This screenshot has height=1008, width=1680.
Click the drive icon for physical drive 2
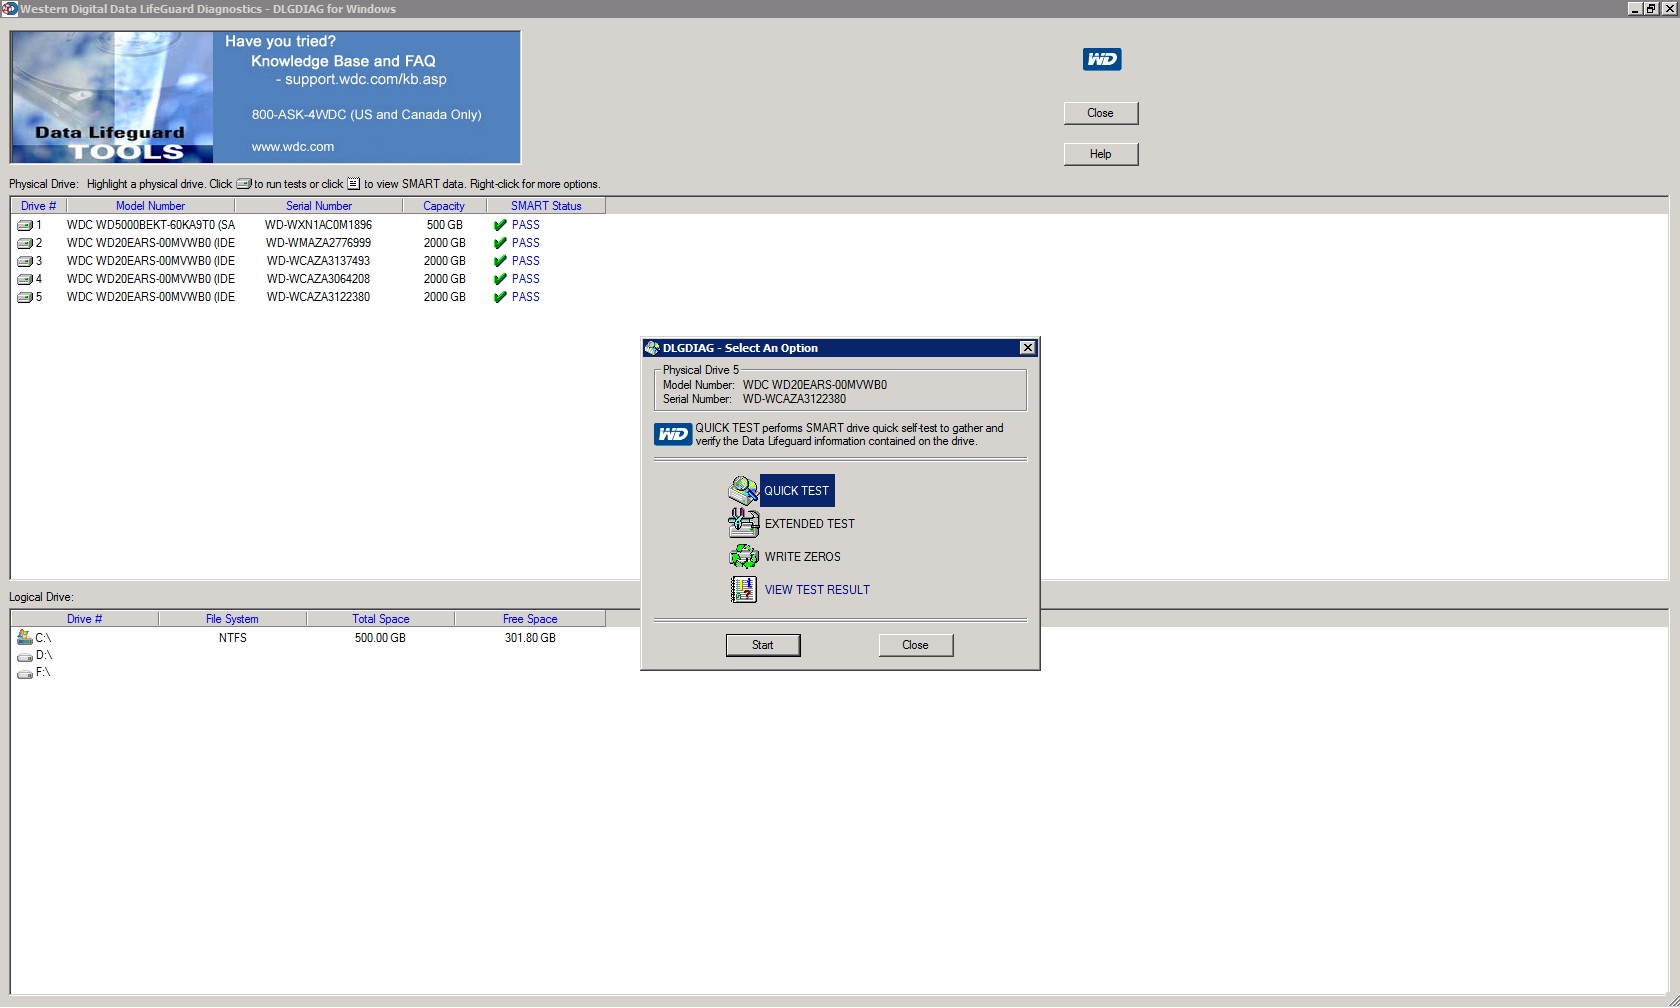(x=25, y=243)
